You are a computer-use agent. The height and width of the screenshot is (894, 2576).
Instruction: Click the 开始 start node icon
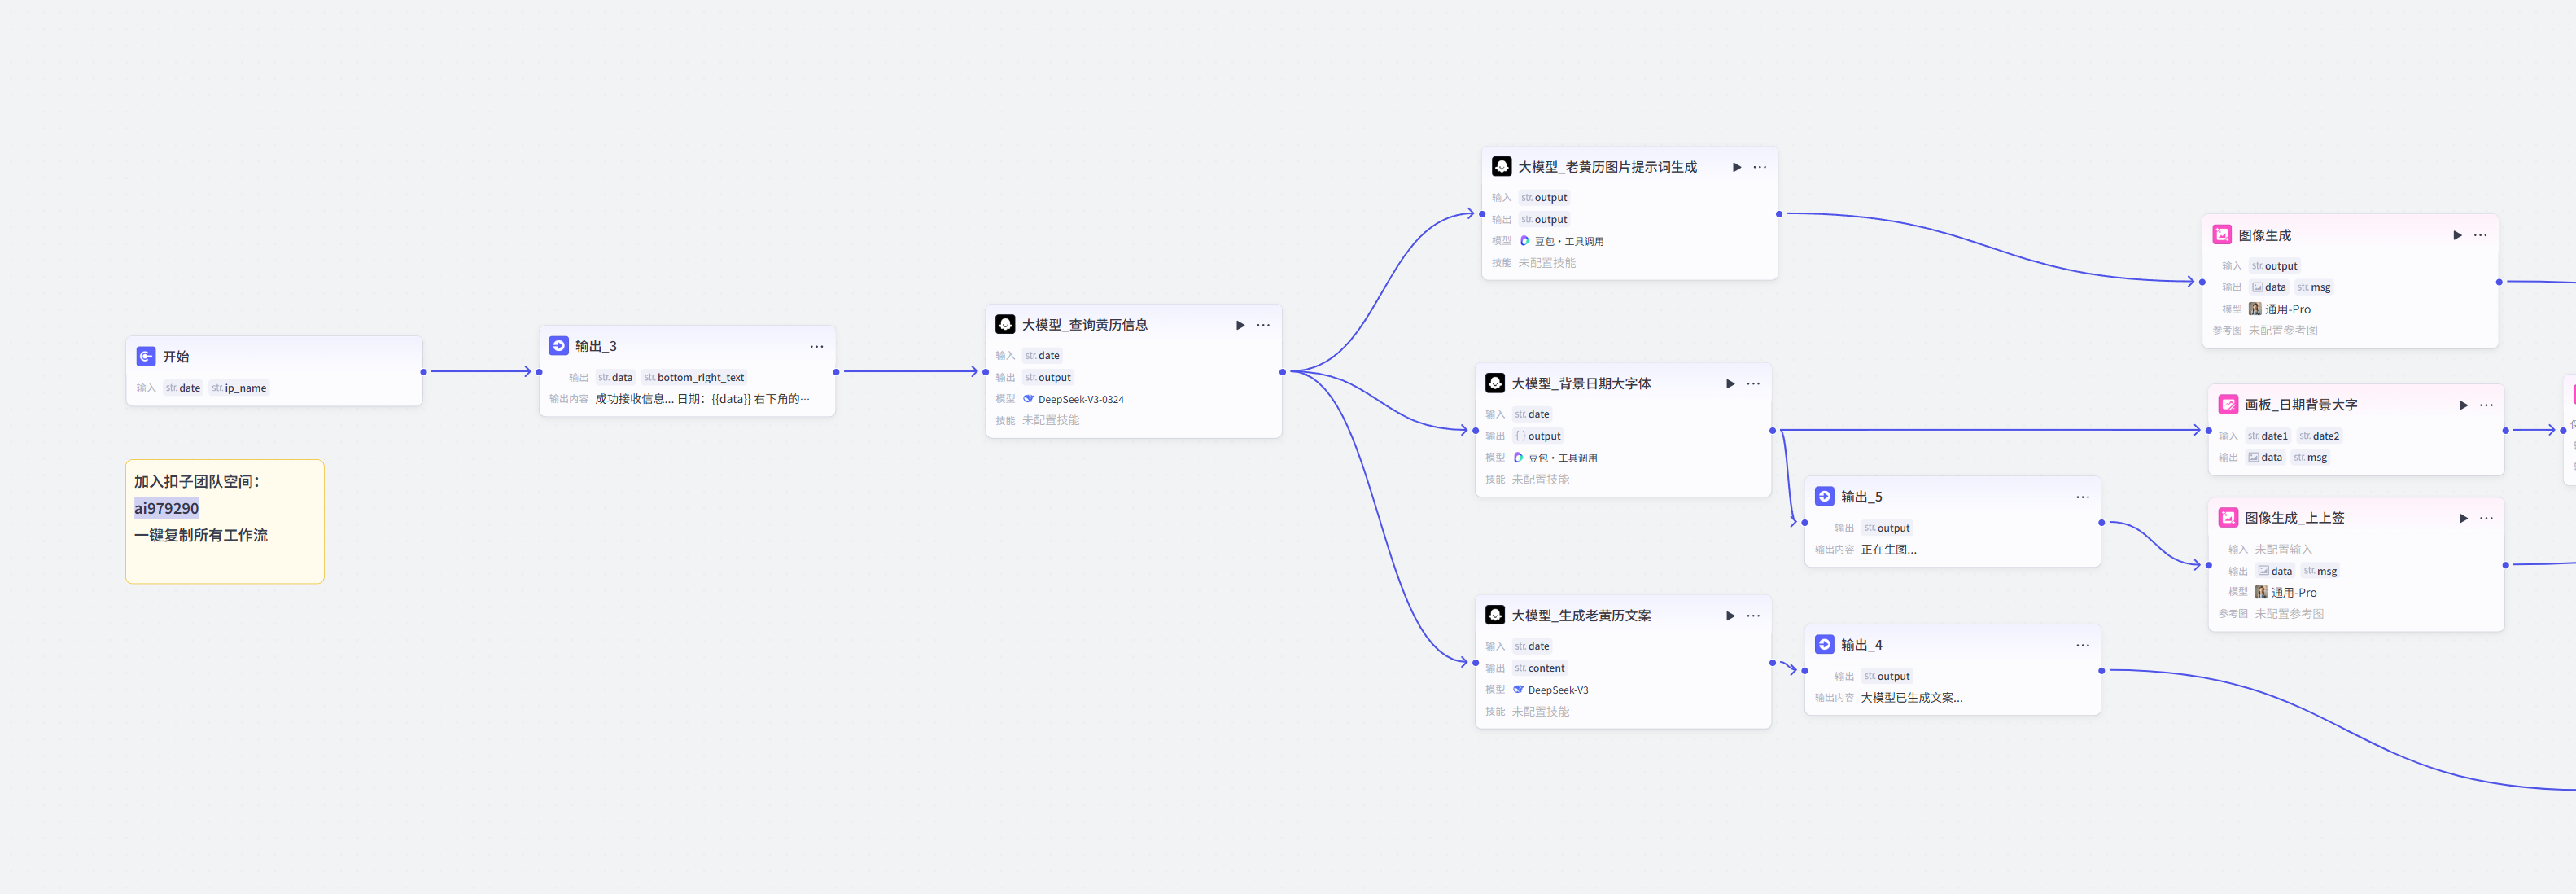pos(146,356)
